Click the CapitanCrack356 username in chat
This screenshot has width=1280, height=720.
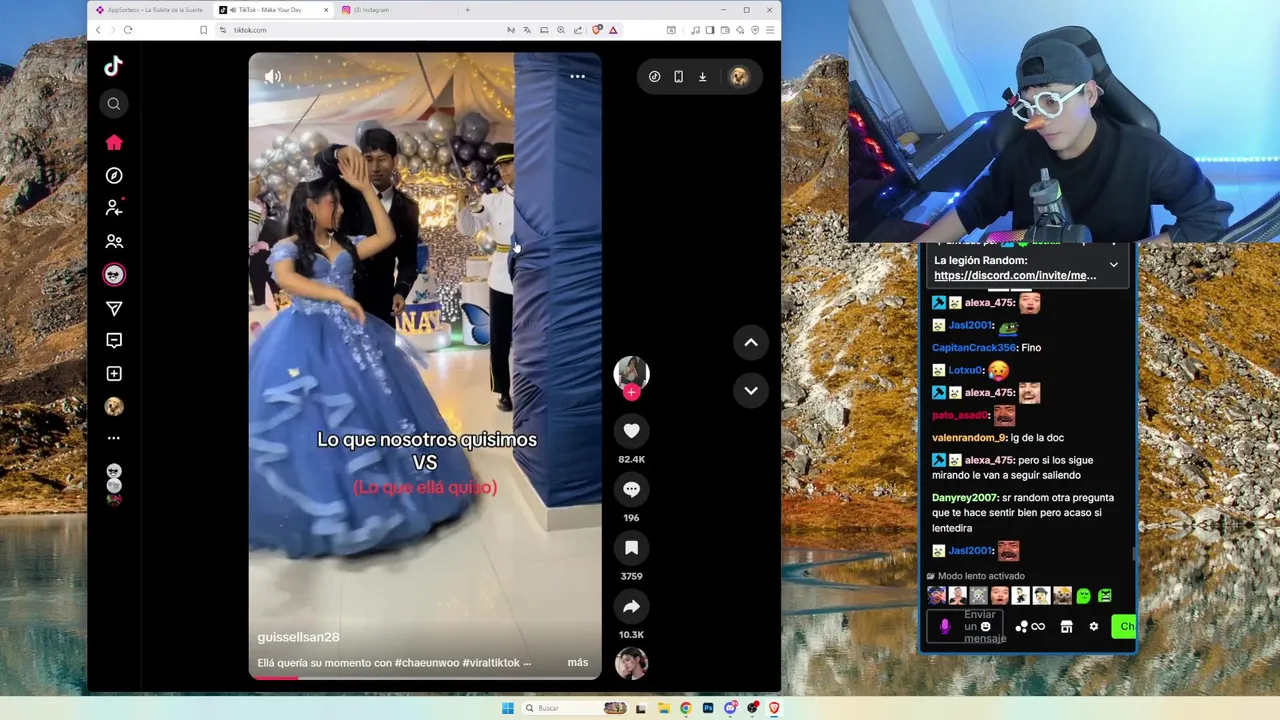pos(974,348)
